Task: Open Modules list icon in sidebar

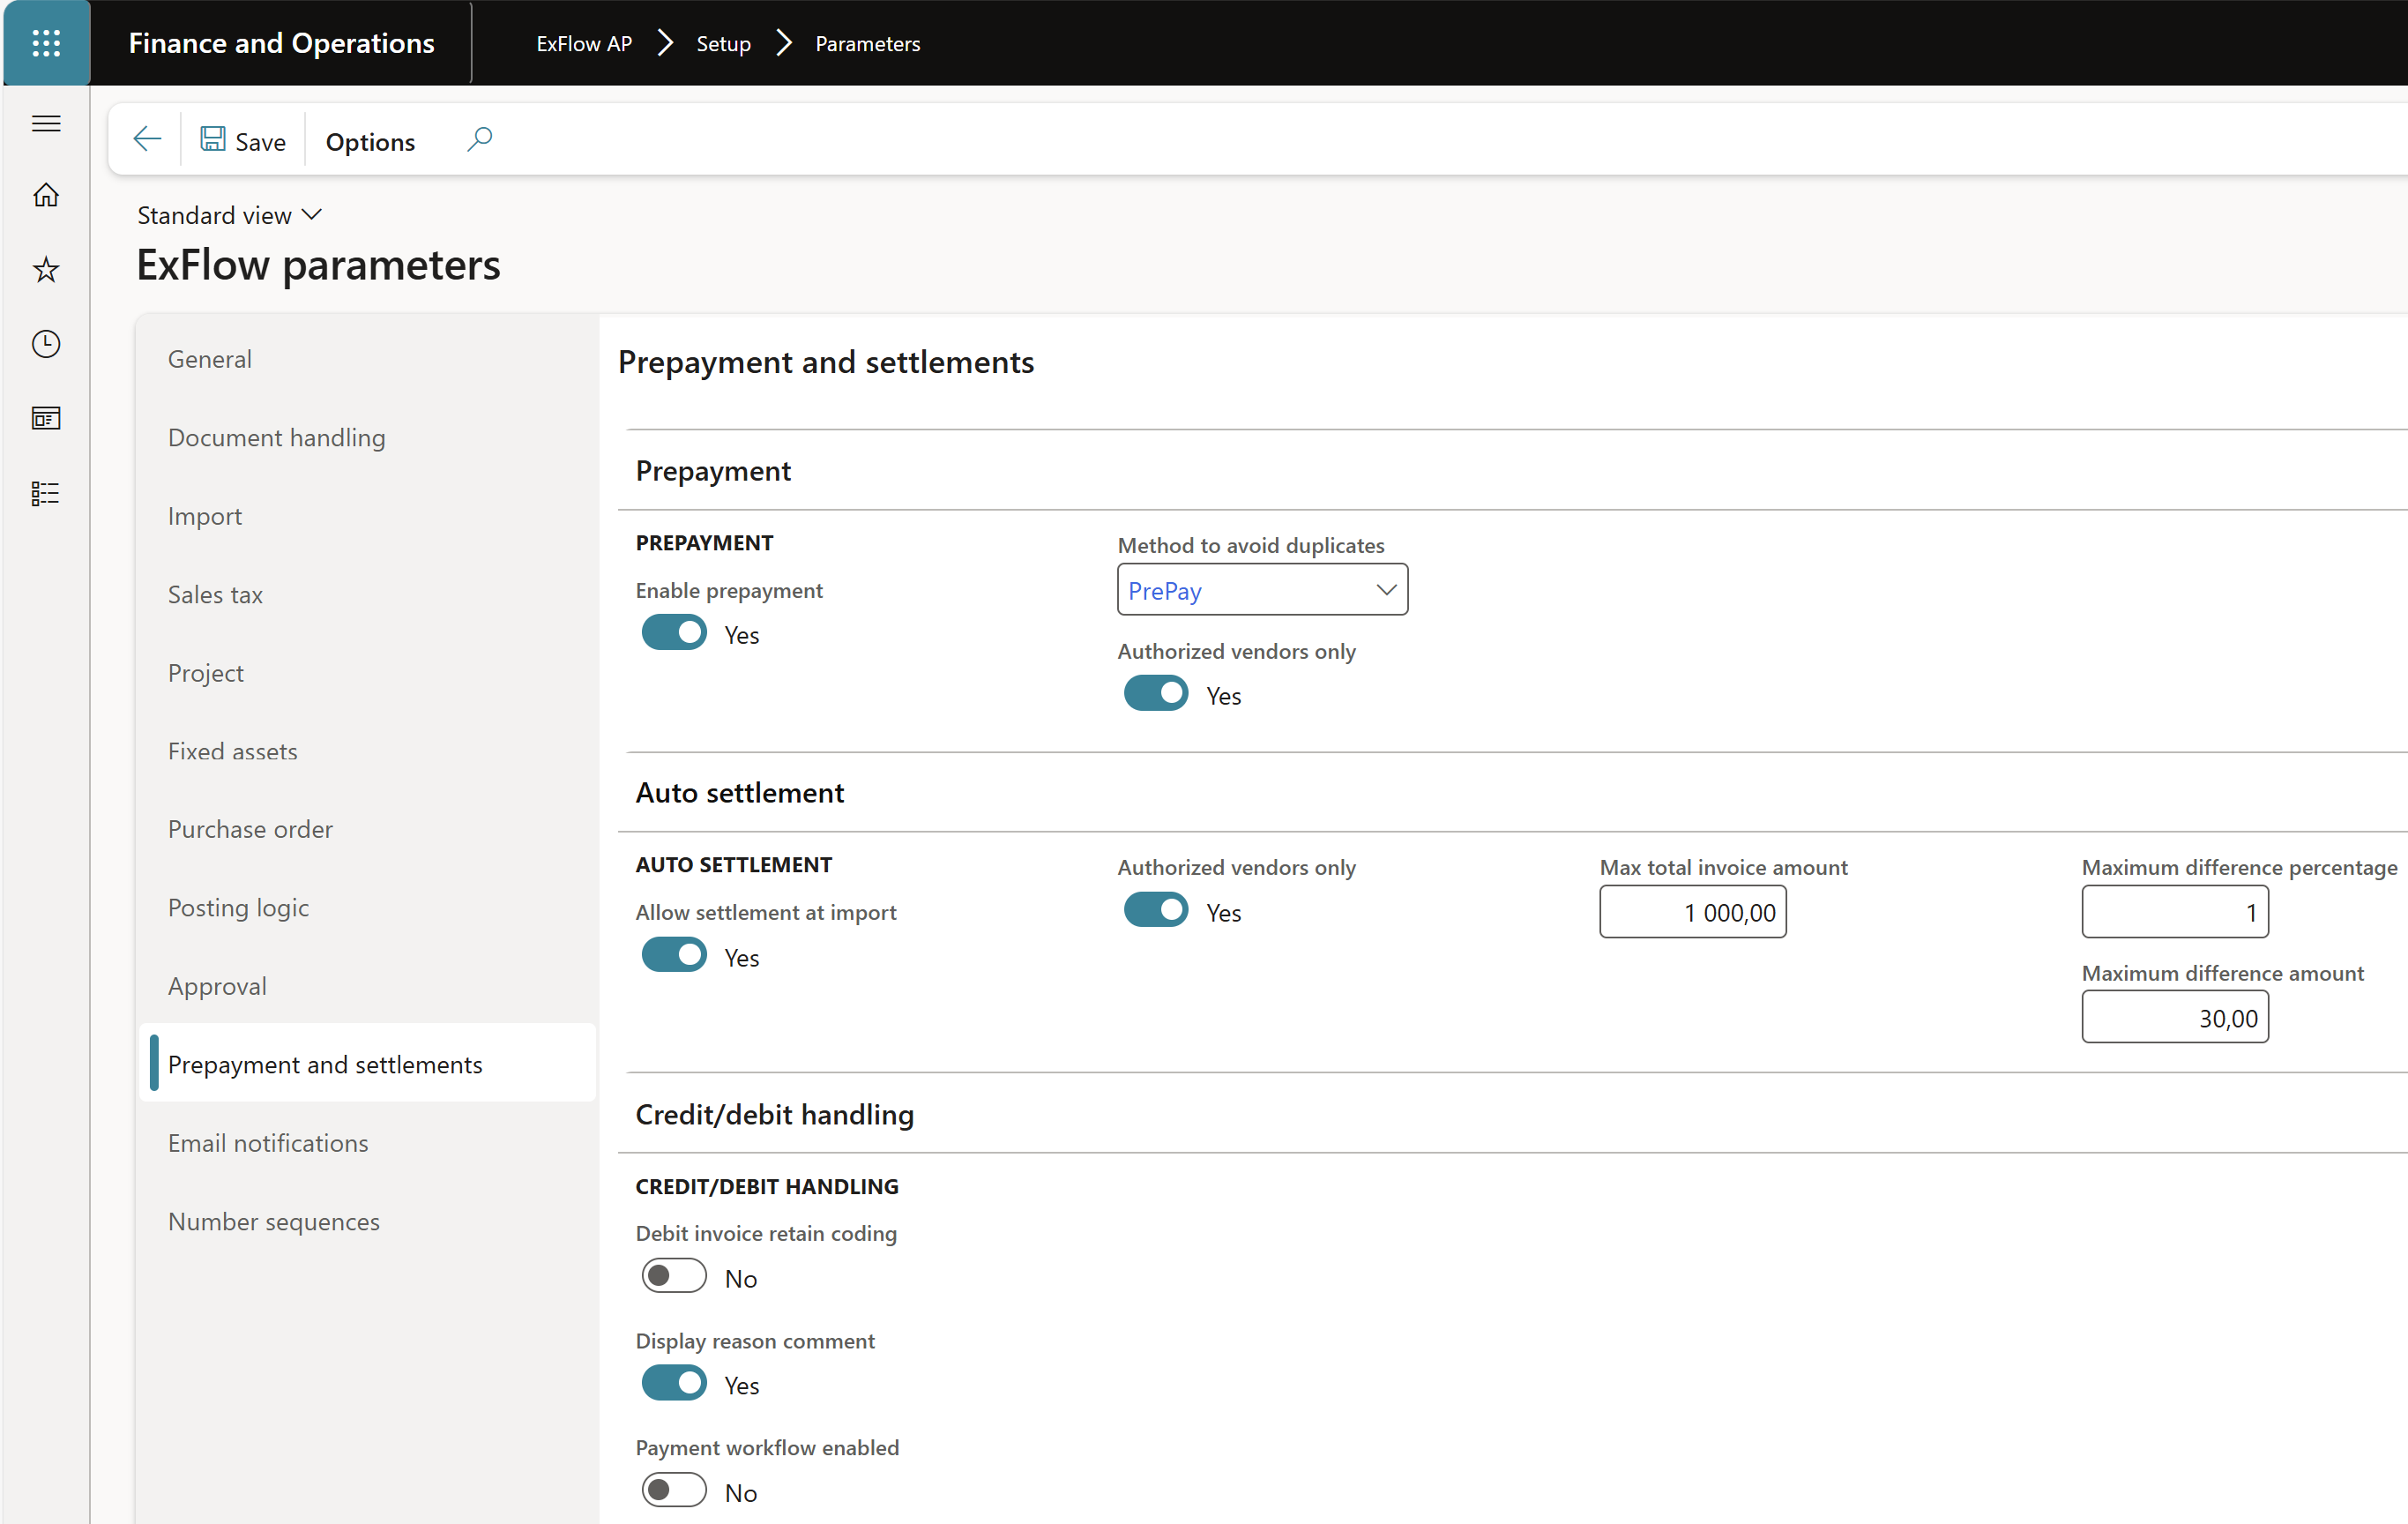Action: pos(46,493)
